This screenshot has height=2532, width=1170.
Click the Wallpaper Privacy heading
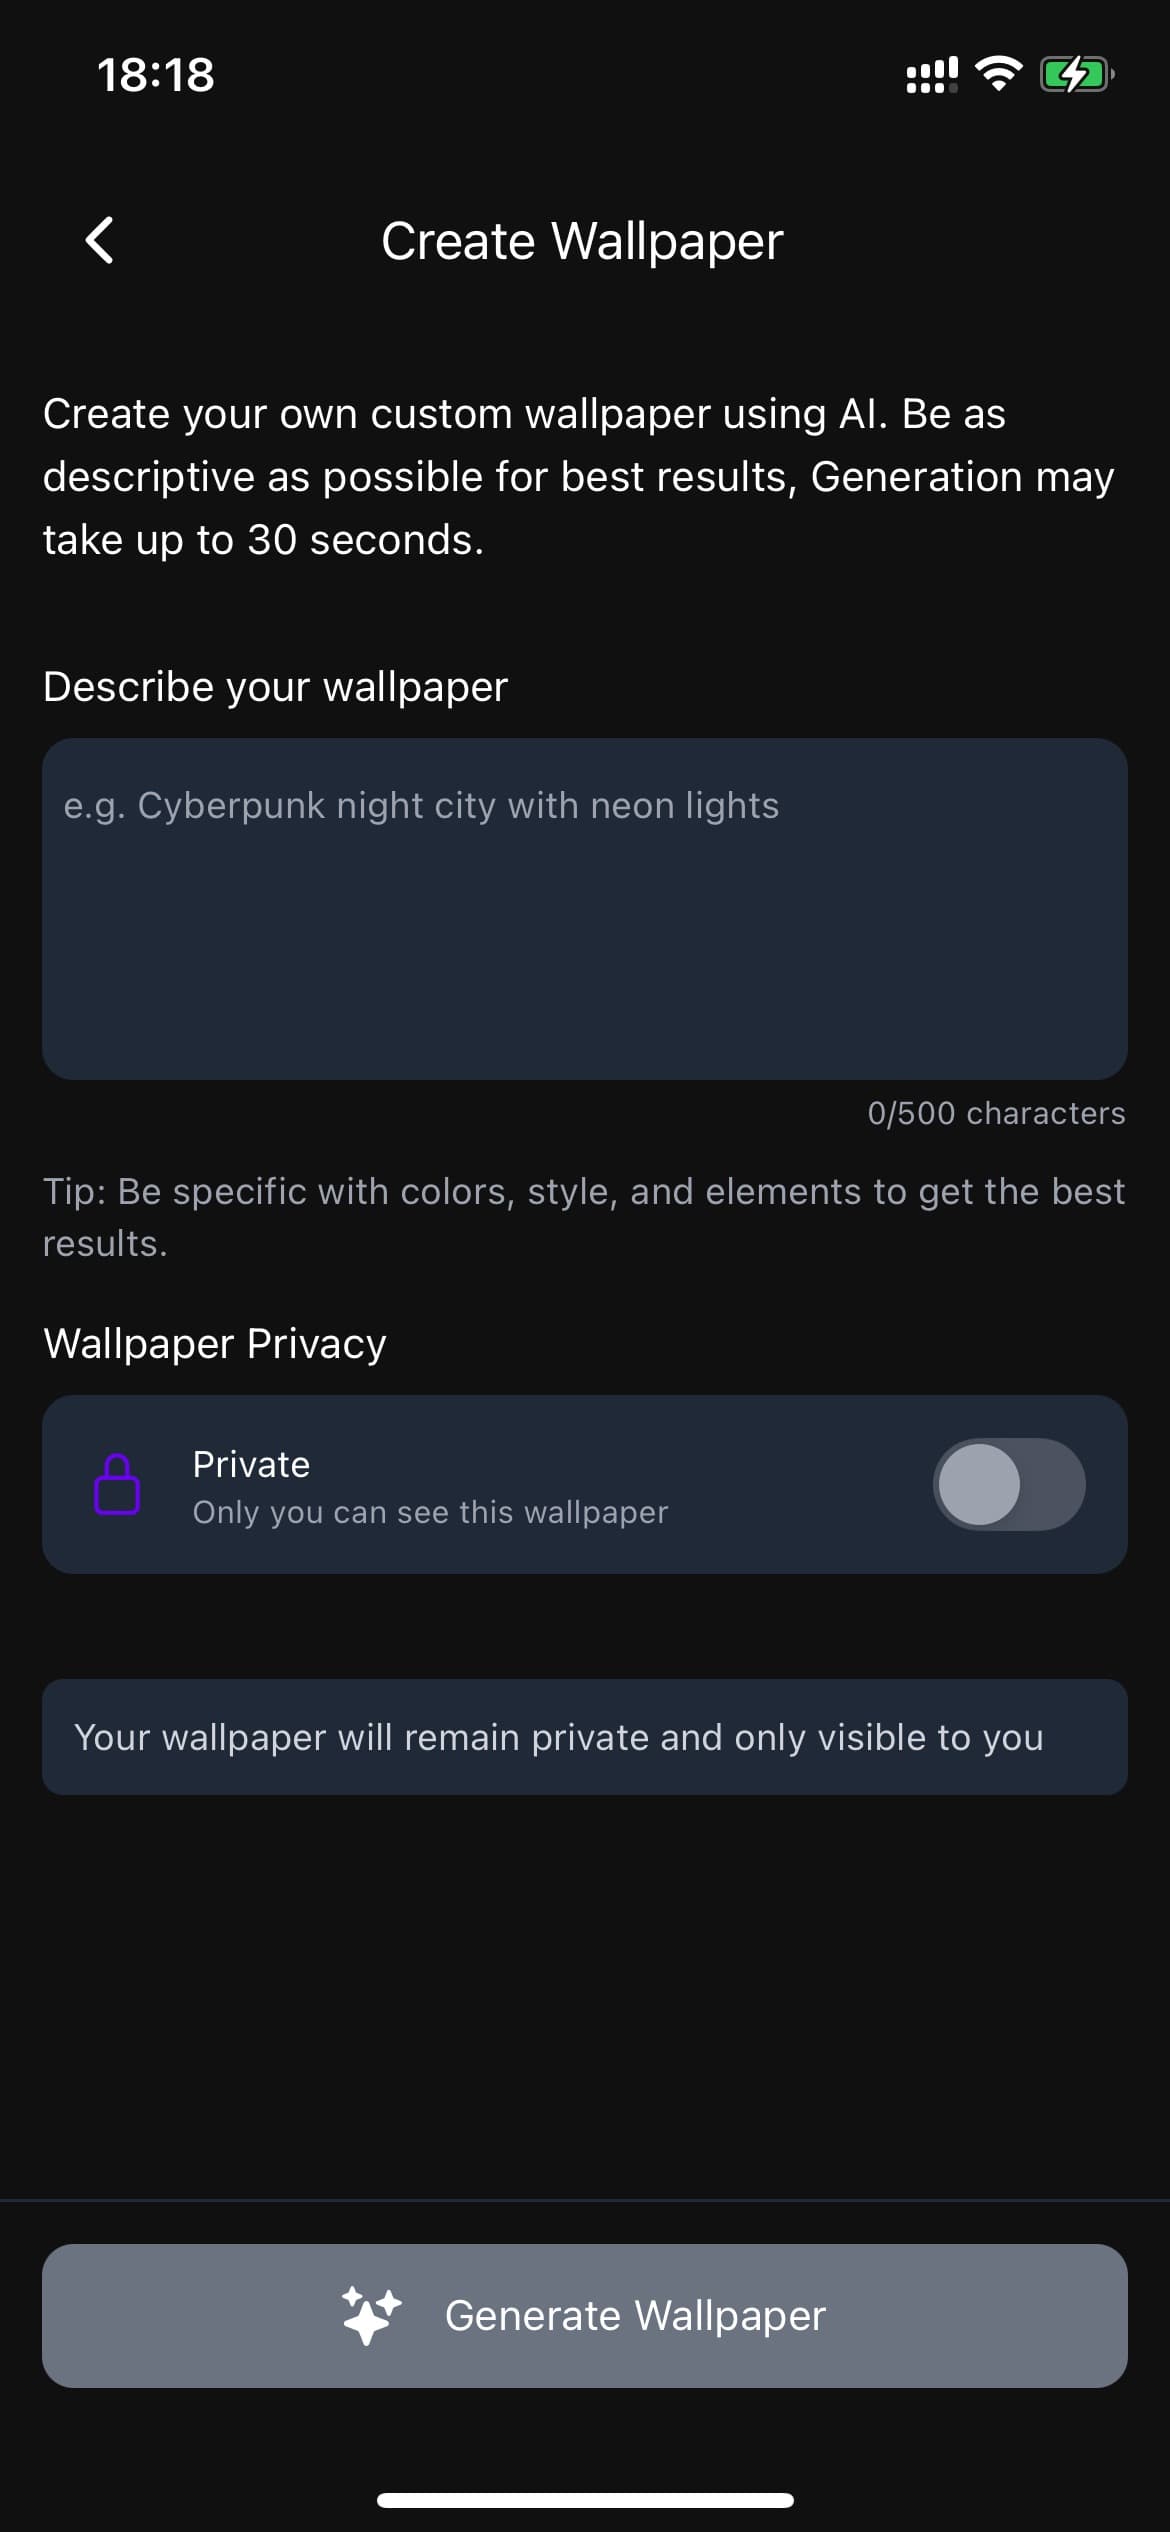(215, 1343)
